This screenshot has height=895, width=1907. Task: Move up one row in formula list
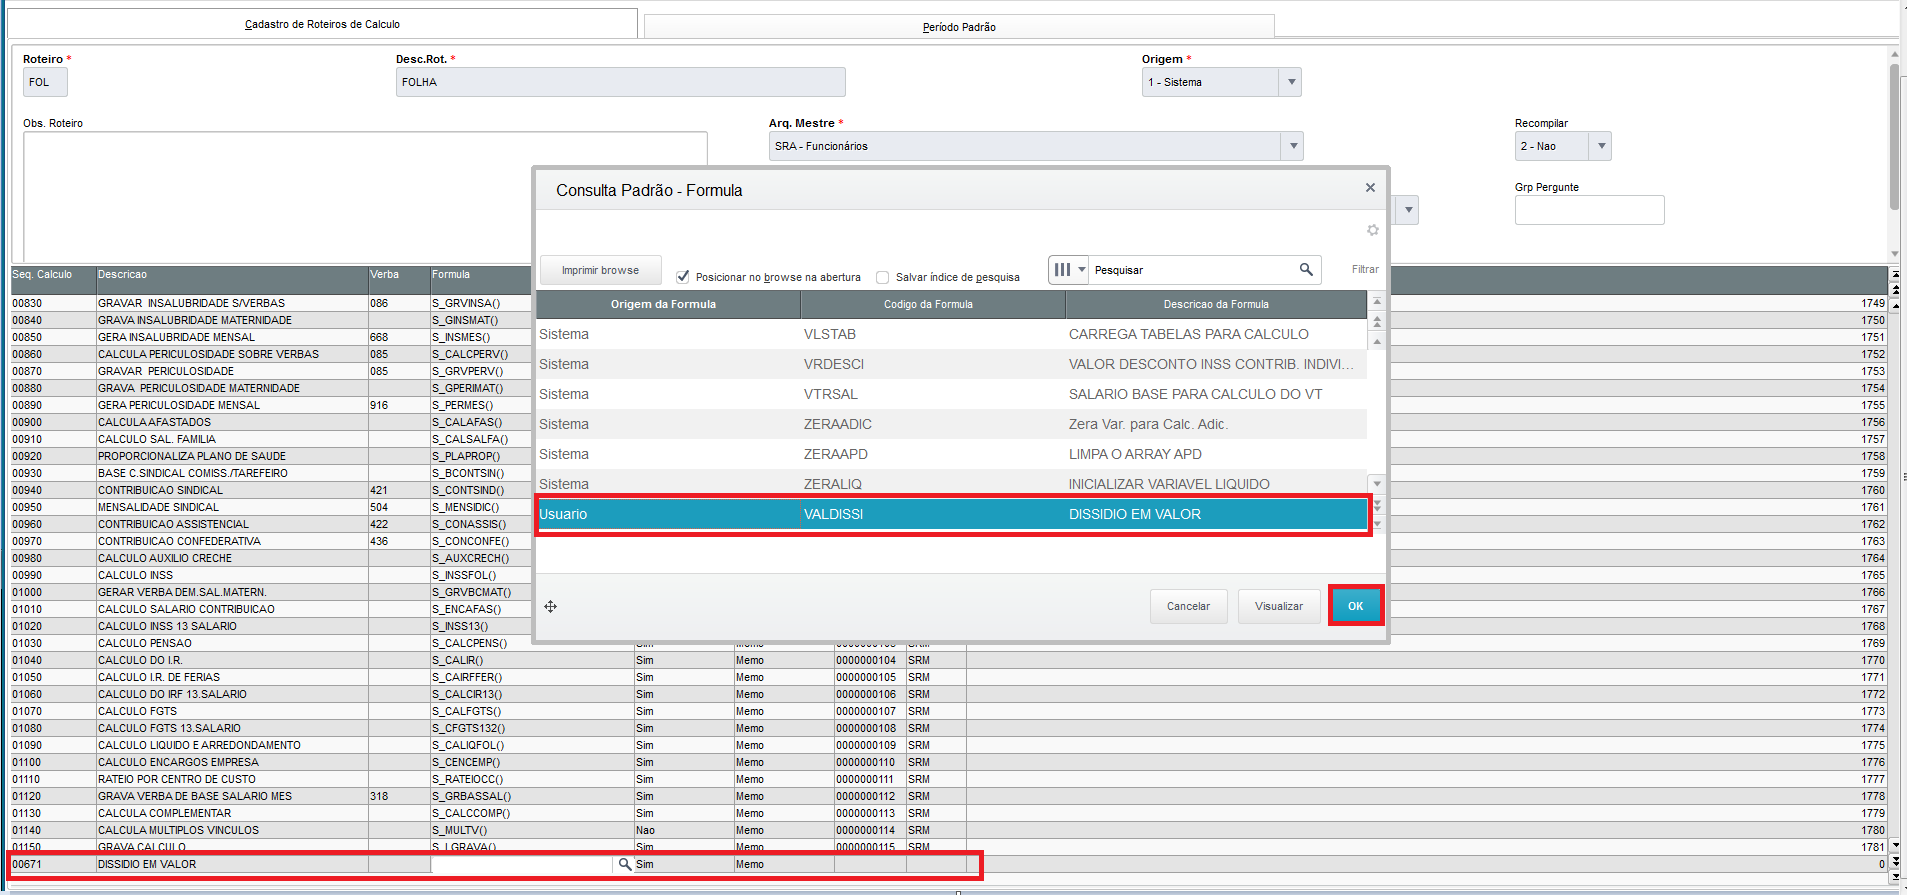tap(1377, 341)
